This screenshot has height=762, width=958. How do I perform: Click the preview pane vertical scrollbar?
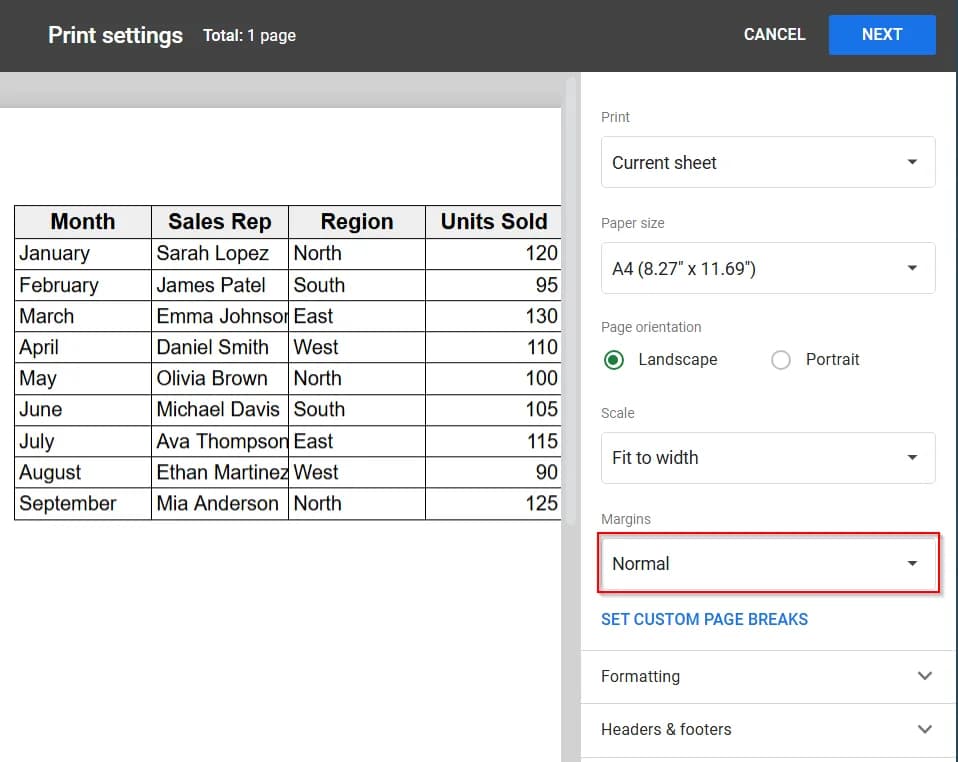[x=571, y=299]
